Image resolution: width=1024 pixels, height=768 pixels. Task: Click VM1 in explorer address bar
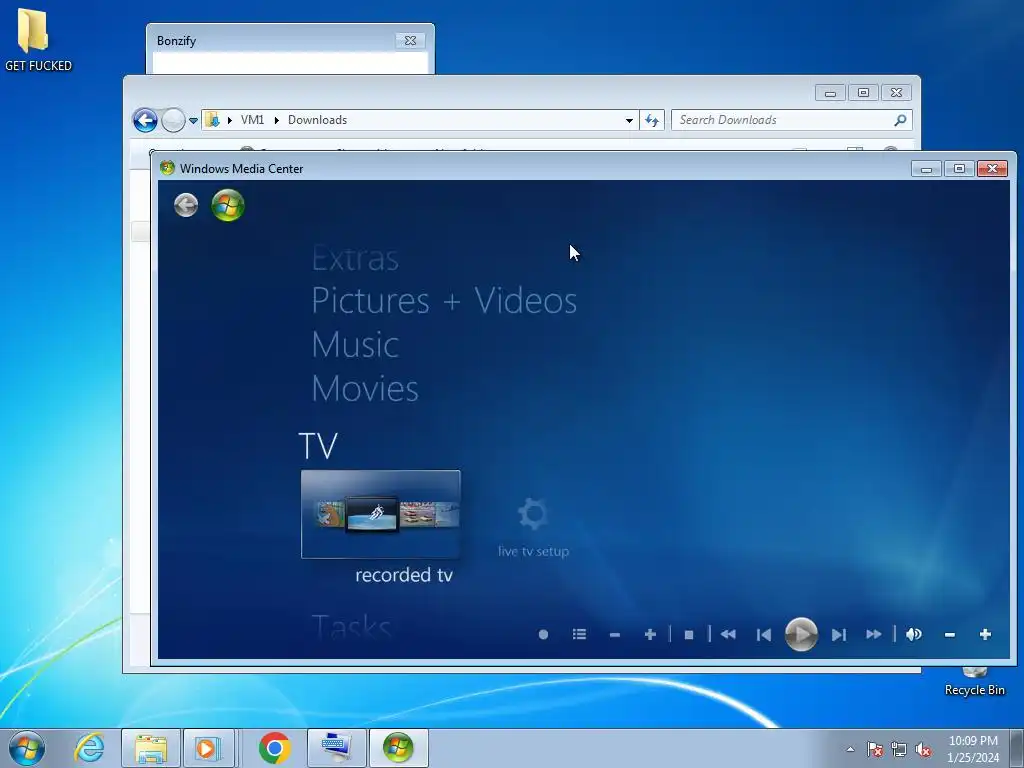[252, 120]
